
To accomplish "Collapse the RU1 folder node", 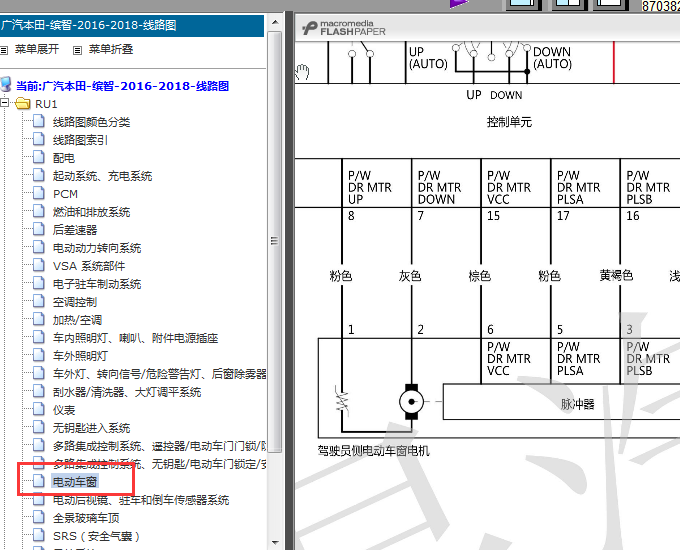I will tap(4, 104).
